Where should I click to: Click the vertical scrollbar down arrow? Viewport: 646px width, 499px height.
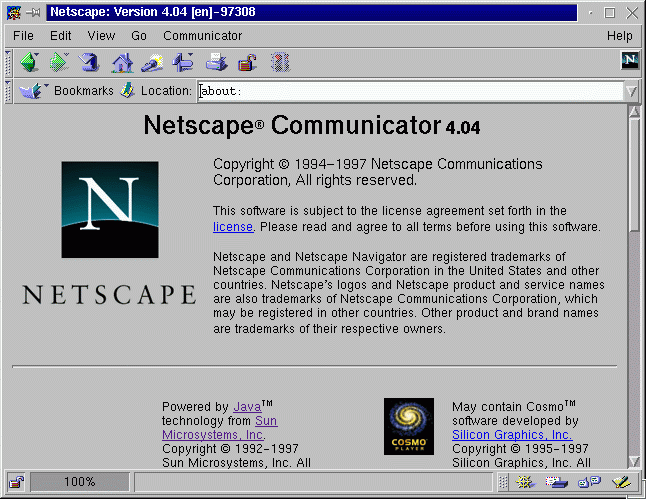coord(633,462)
